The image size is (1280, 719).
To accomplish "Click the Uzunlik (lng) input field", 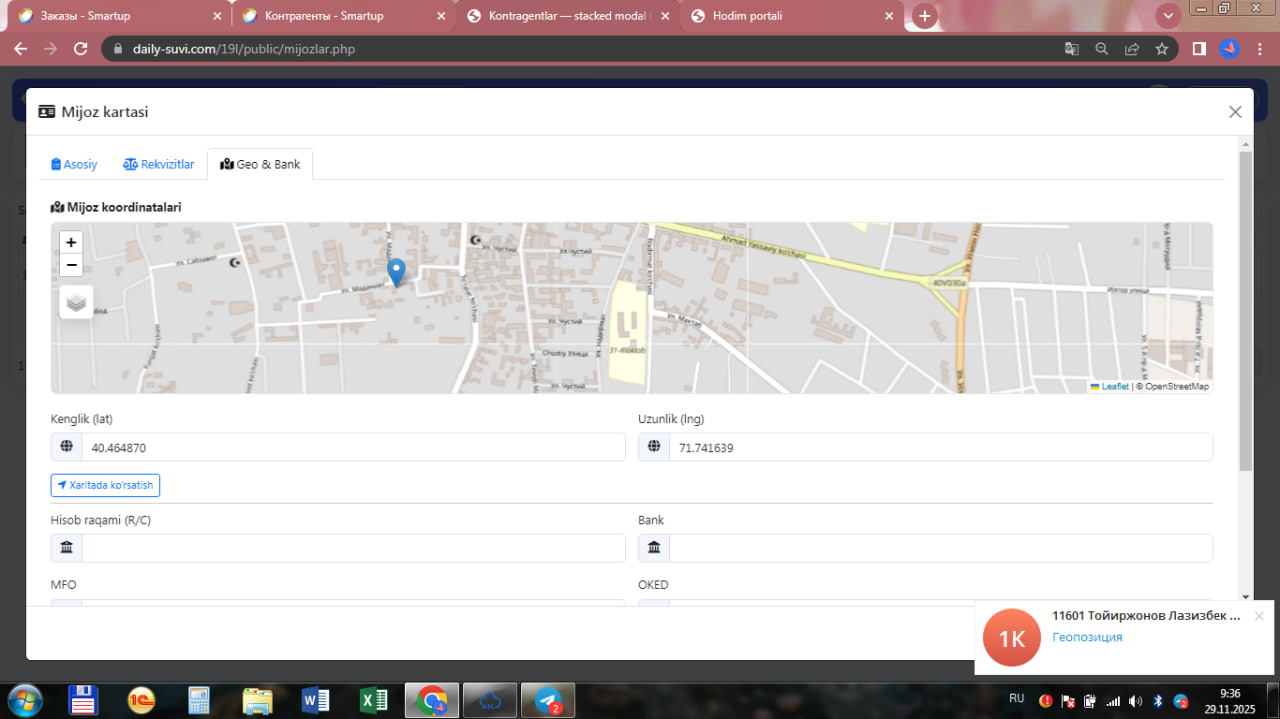I will (940, 448).
